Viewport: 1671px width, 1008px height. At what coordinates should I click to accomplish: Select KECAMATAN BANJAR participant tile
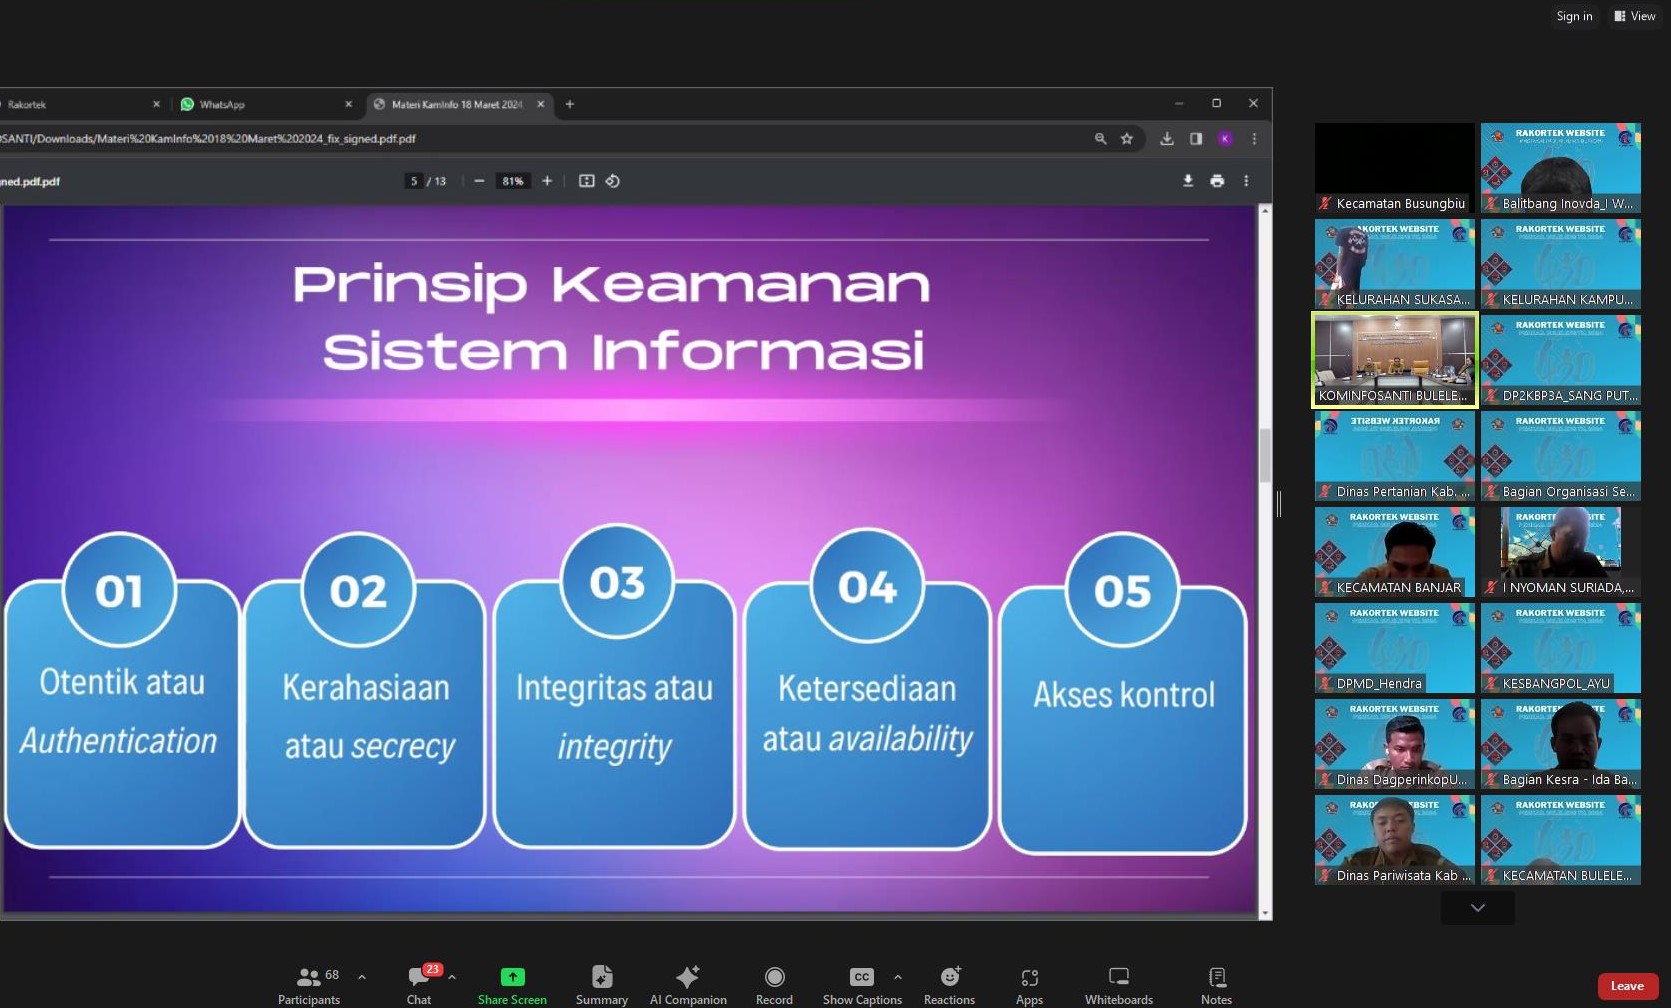coord(1394,552)
